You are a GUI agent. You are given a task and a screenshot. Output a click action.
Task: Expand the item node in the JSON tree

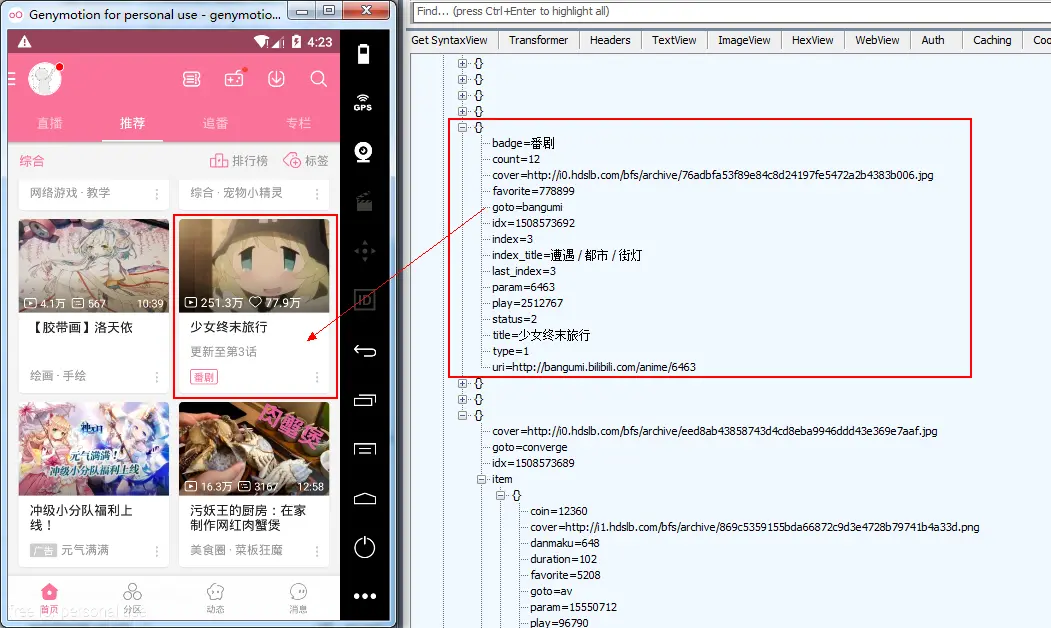pyautogui.click(x=481, y=479)
